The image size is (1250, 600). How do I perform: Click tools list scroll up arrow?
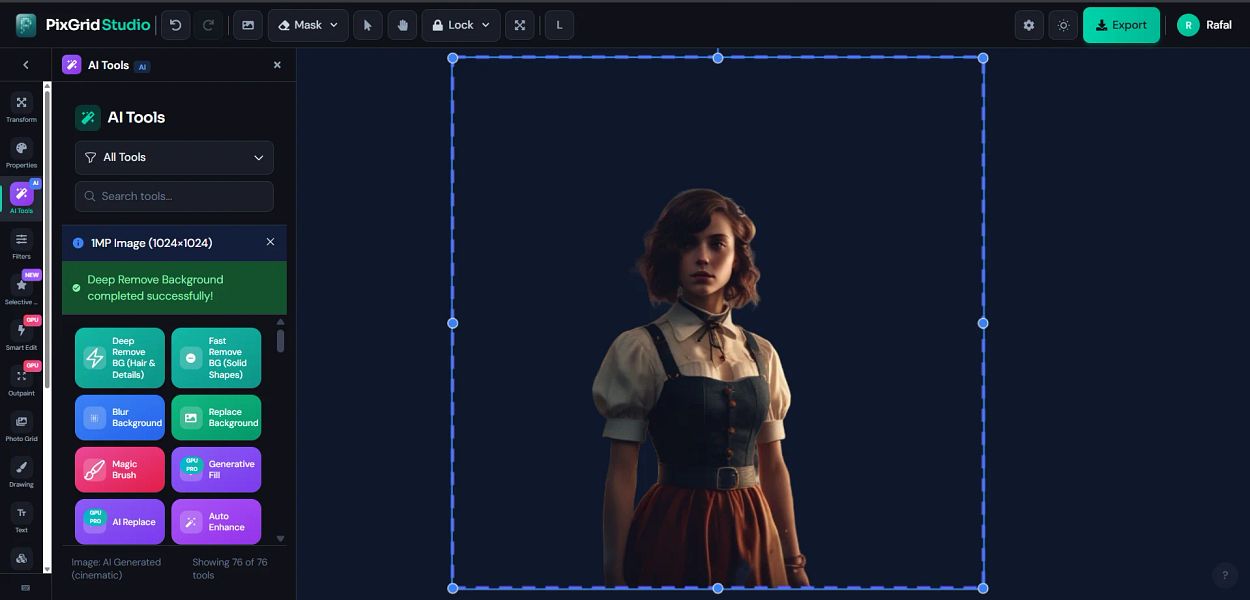280,322
